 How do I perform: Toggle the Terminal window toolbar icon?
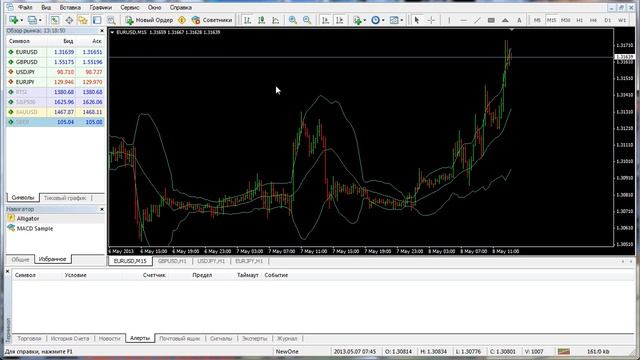[x=97, y=20]
